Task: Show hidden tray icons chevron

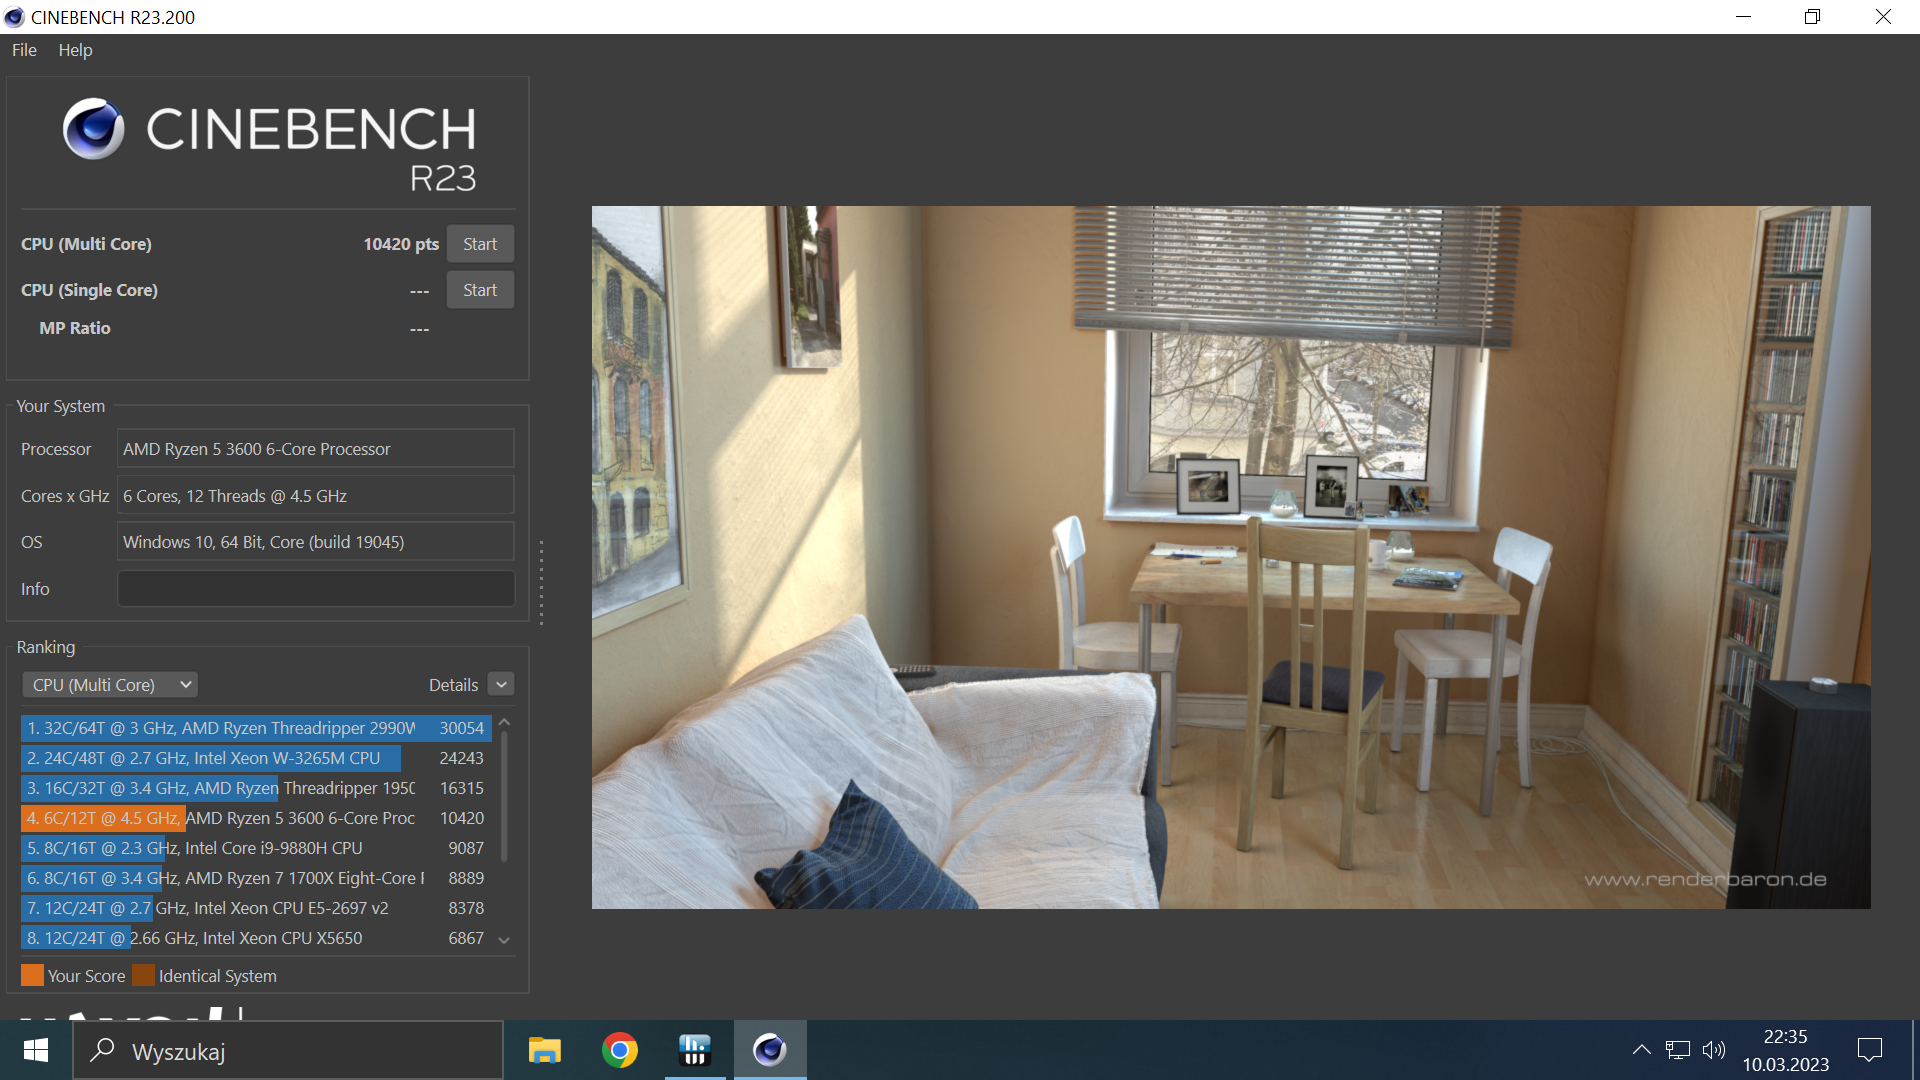Action: tap(1641, 1050)
